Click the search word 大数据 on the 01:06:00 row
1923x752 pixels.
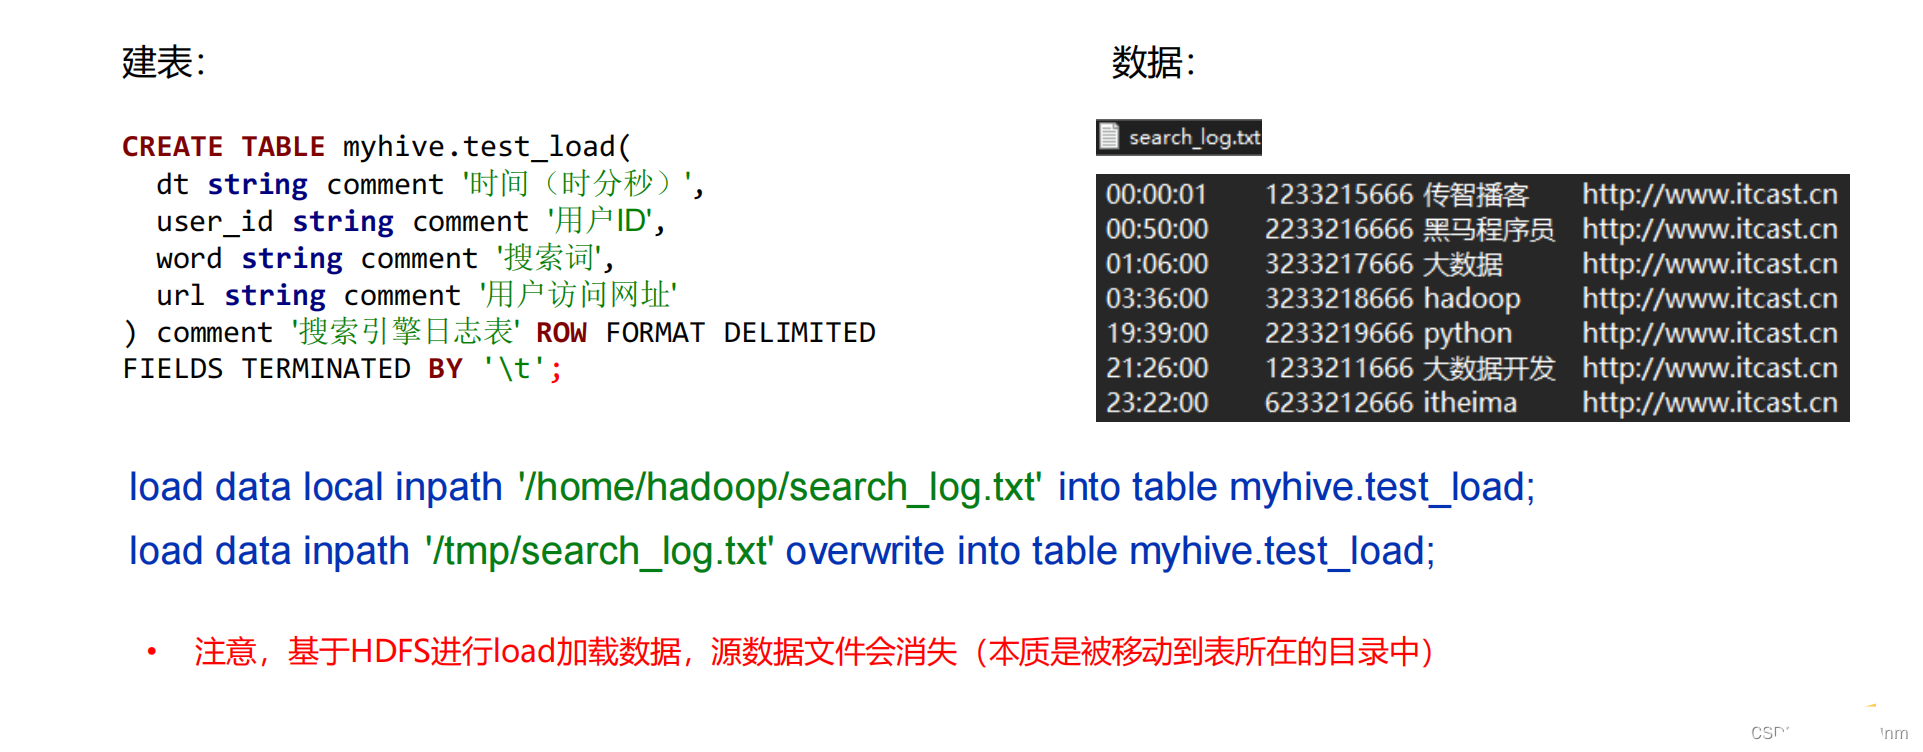[x=1463, y=264]
